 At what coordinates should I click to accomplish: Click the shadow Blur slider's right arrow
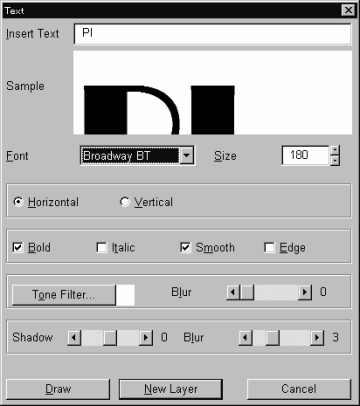pos(317,338)
